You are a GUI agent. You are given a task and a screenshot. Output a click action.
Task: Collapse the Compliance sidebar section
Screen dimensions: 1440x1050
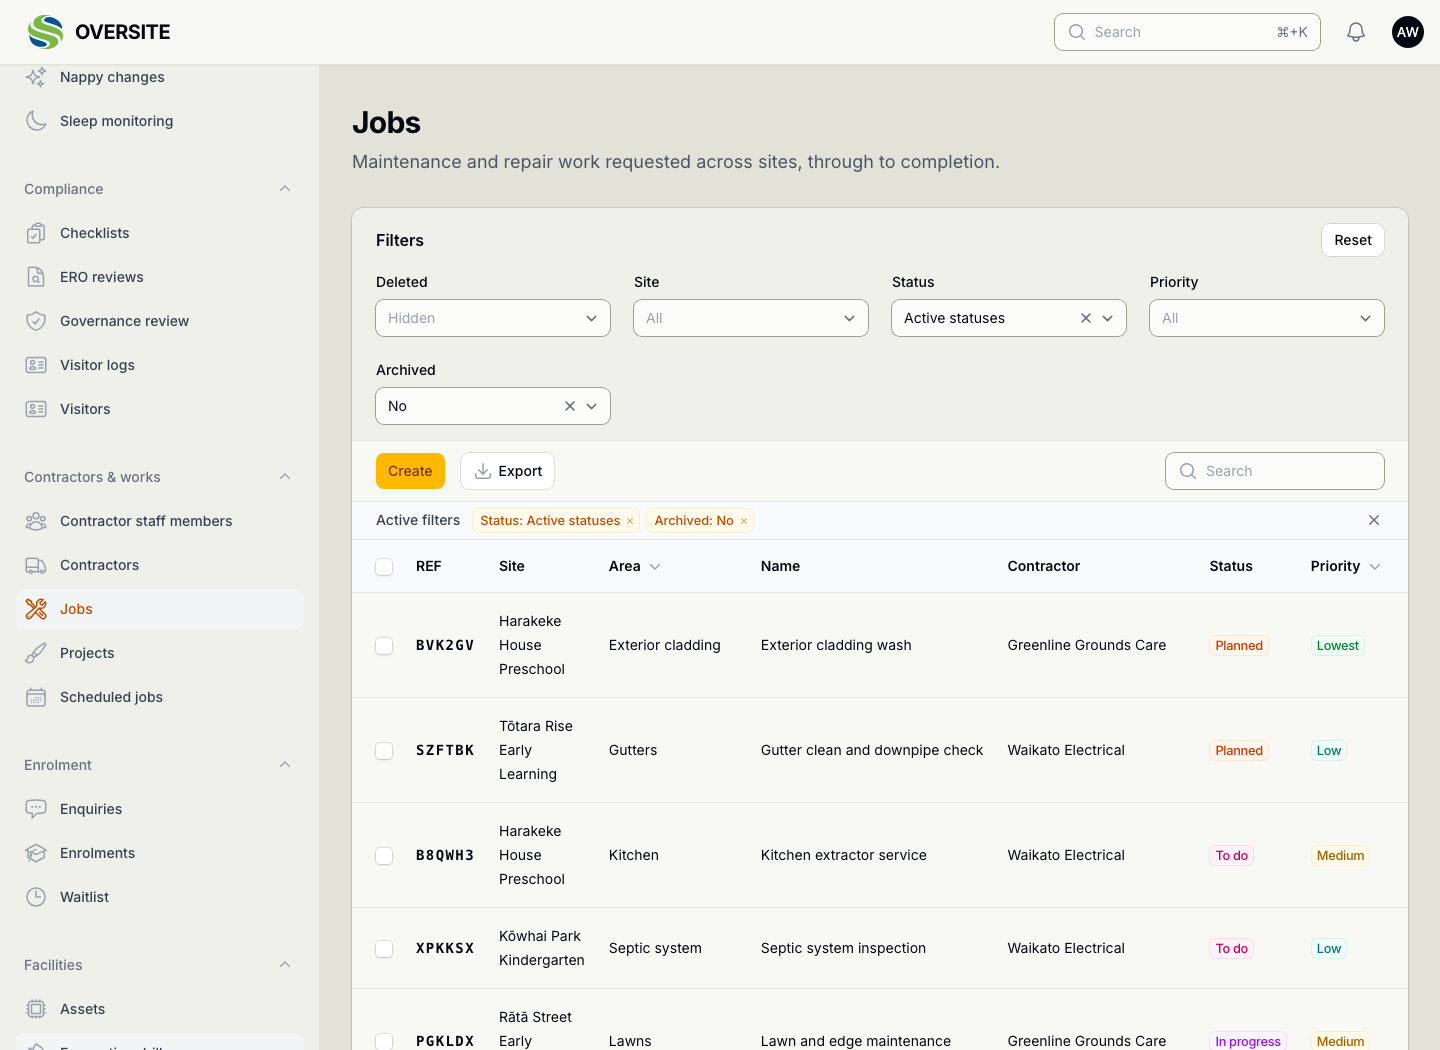pos(285,189)
